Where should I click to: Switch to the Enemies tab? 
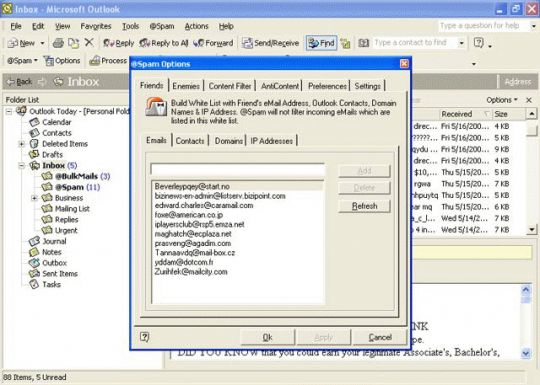pos(186,86)
